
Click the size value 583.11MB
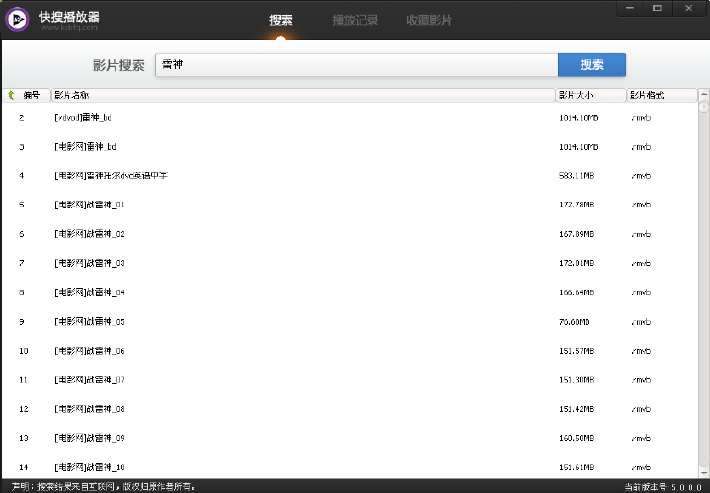click(576, 176)
